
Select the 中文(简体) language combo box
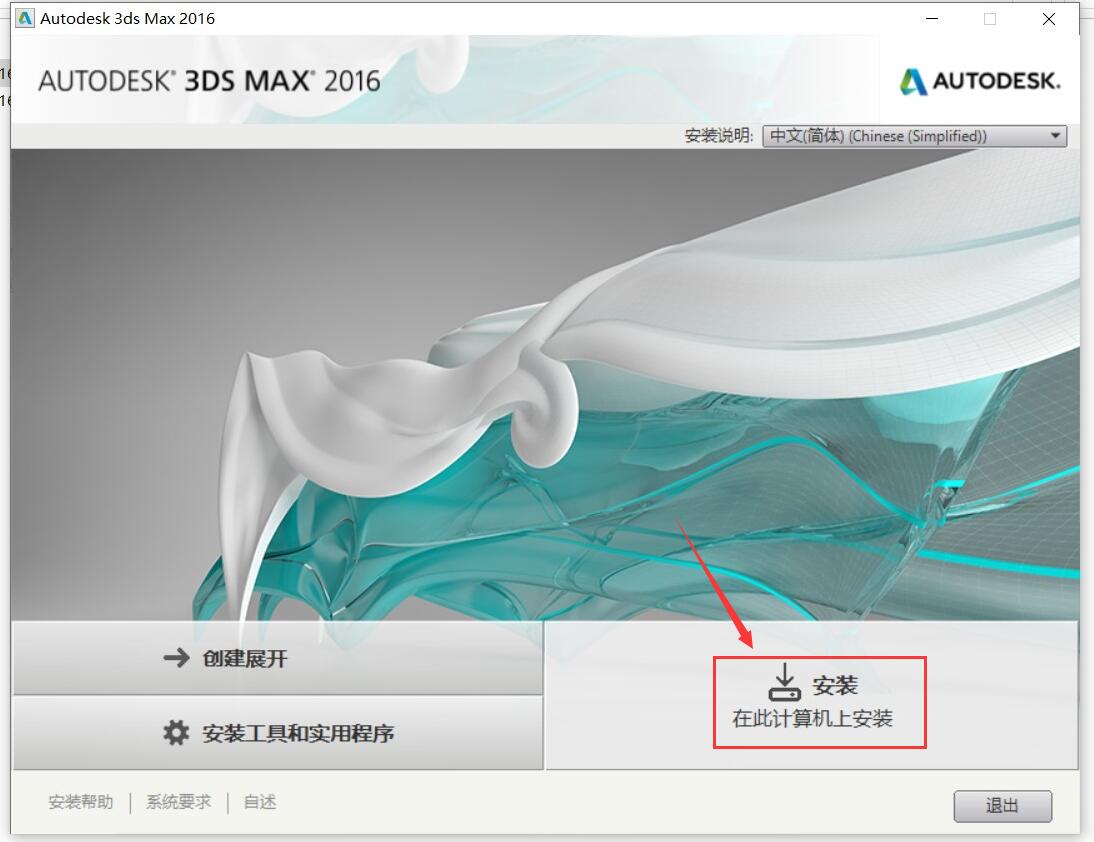915,135
